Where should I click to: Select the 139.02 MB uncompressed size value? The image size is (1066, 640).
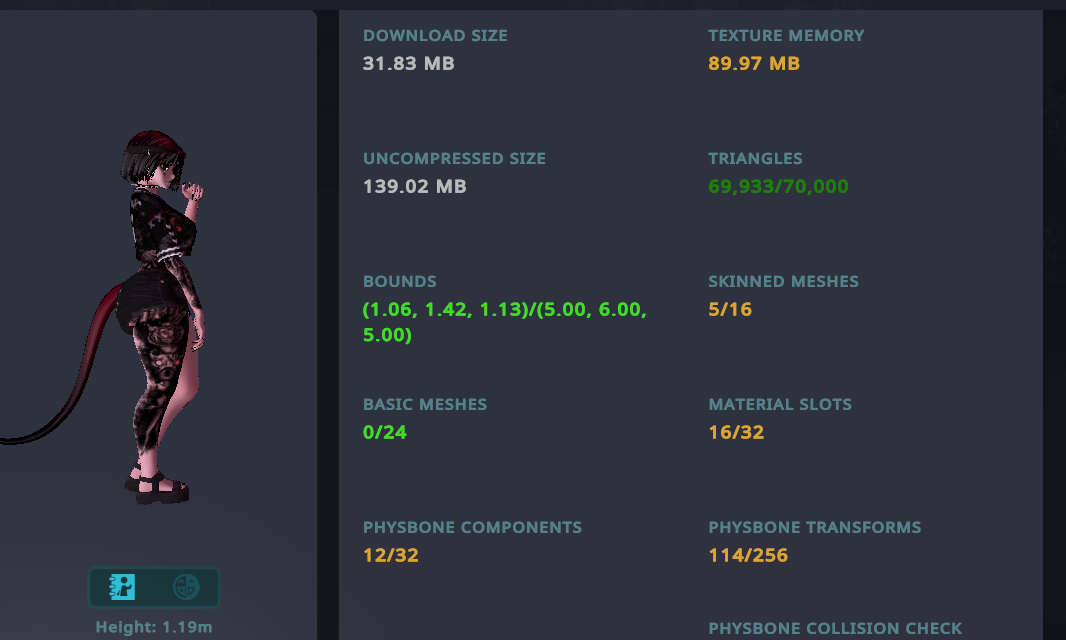coord(414,186)
